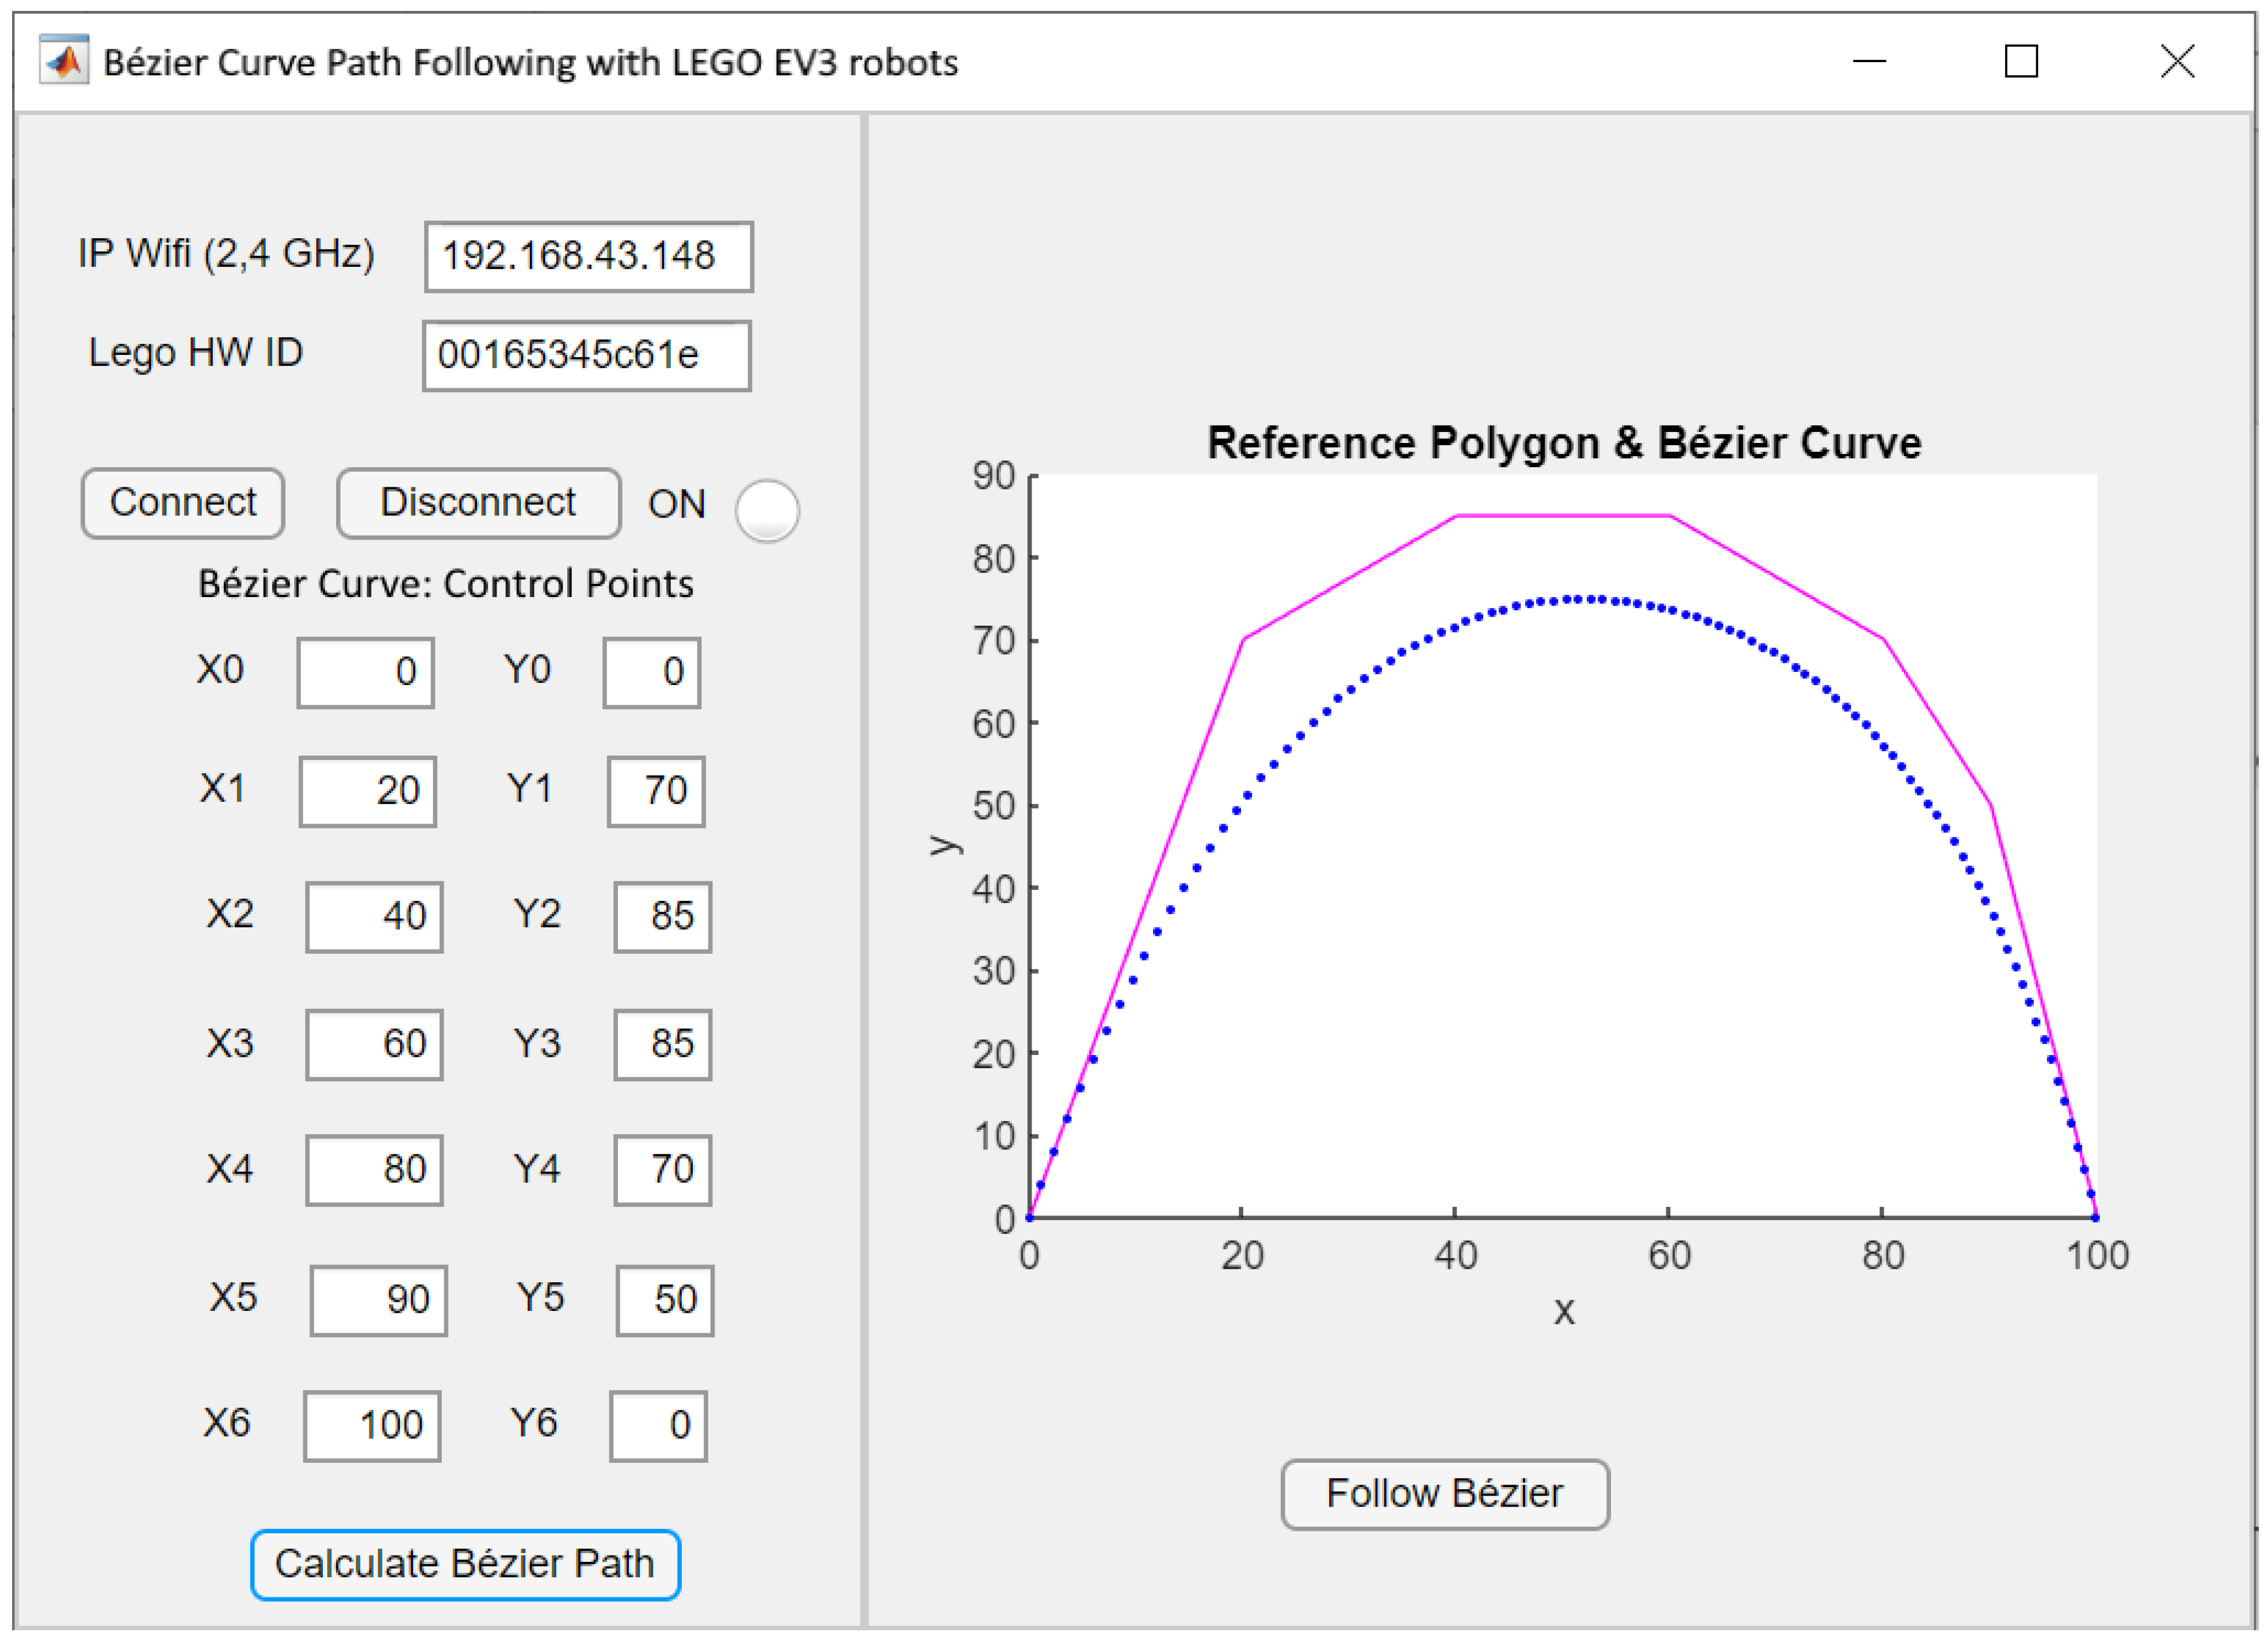Edit the IP Wifi address field
This screenshot has height=1640, width=2268.
pos(588,257)
